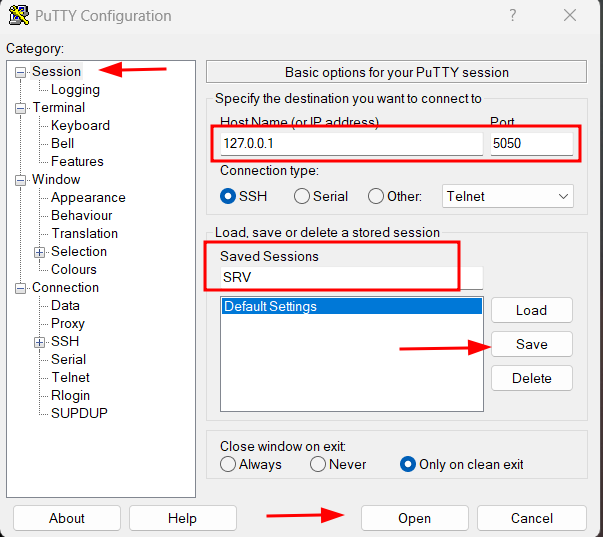
Task: Click the question mark help icon
Action: 513,16
